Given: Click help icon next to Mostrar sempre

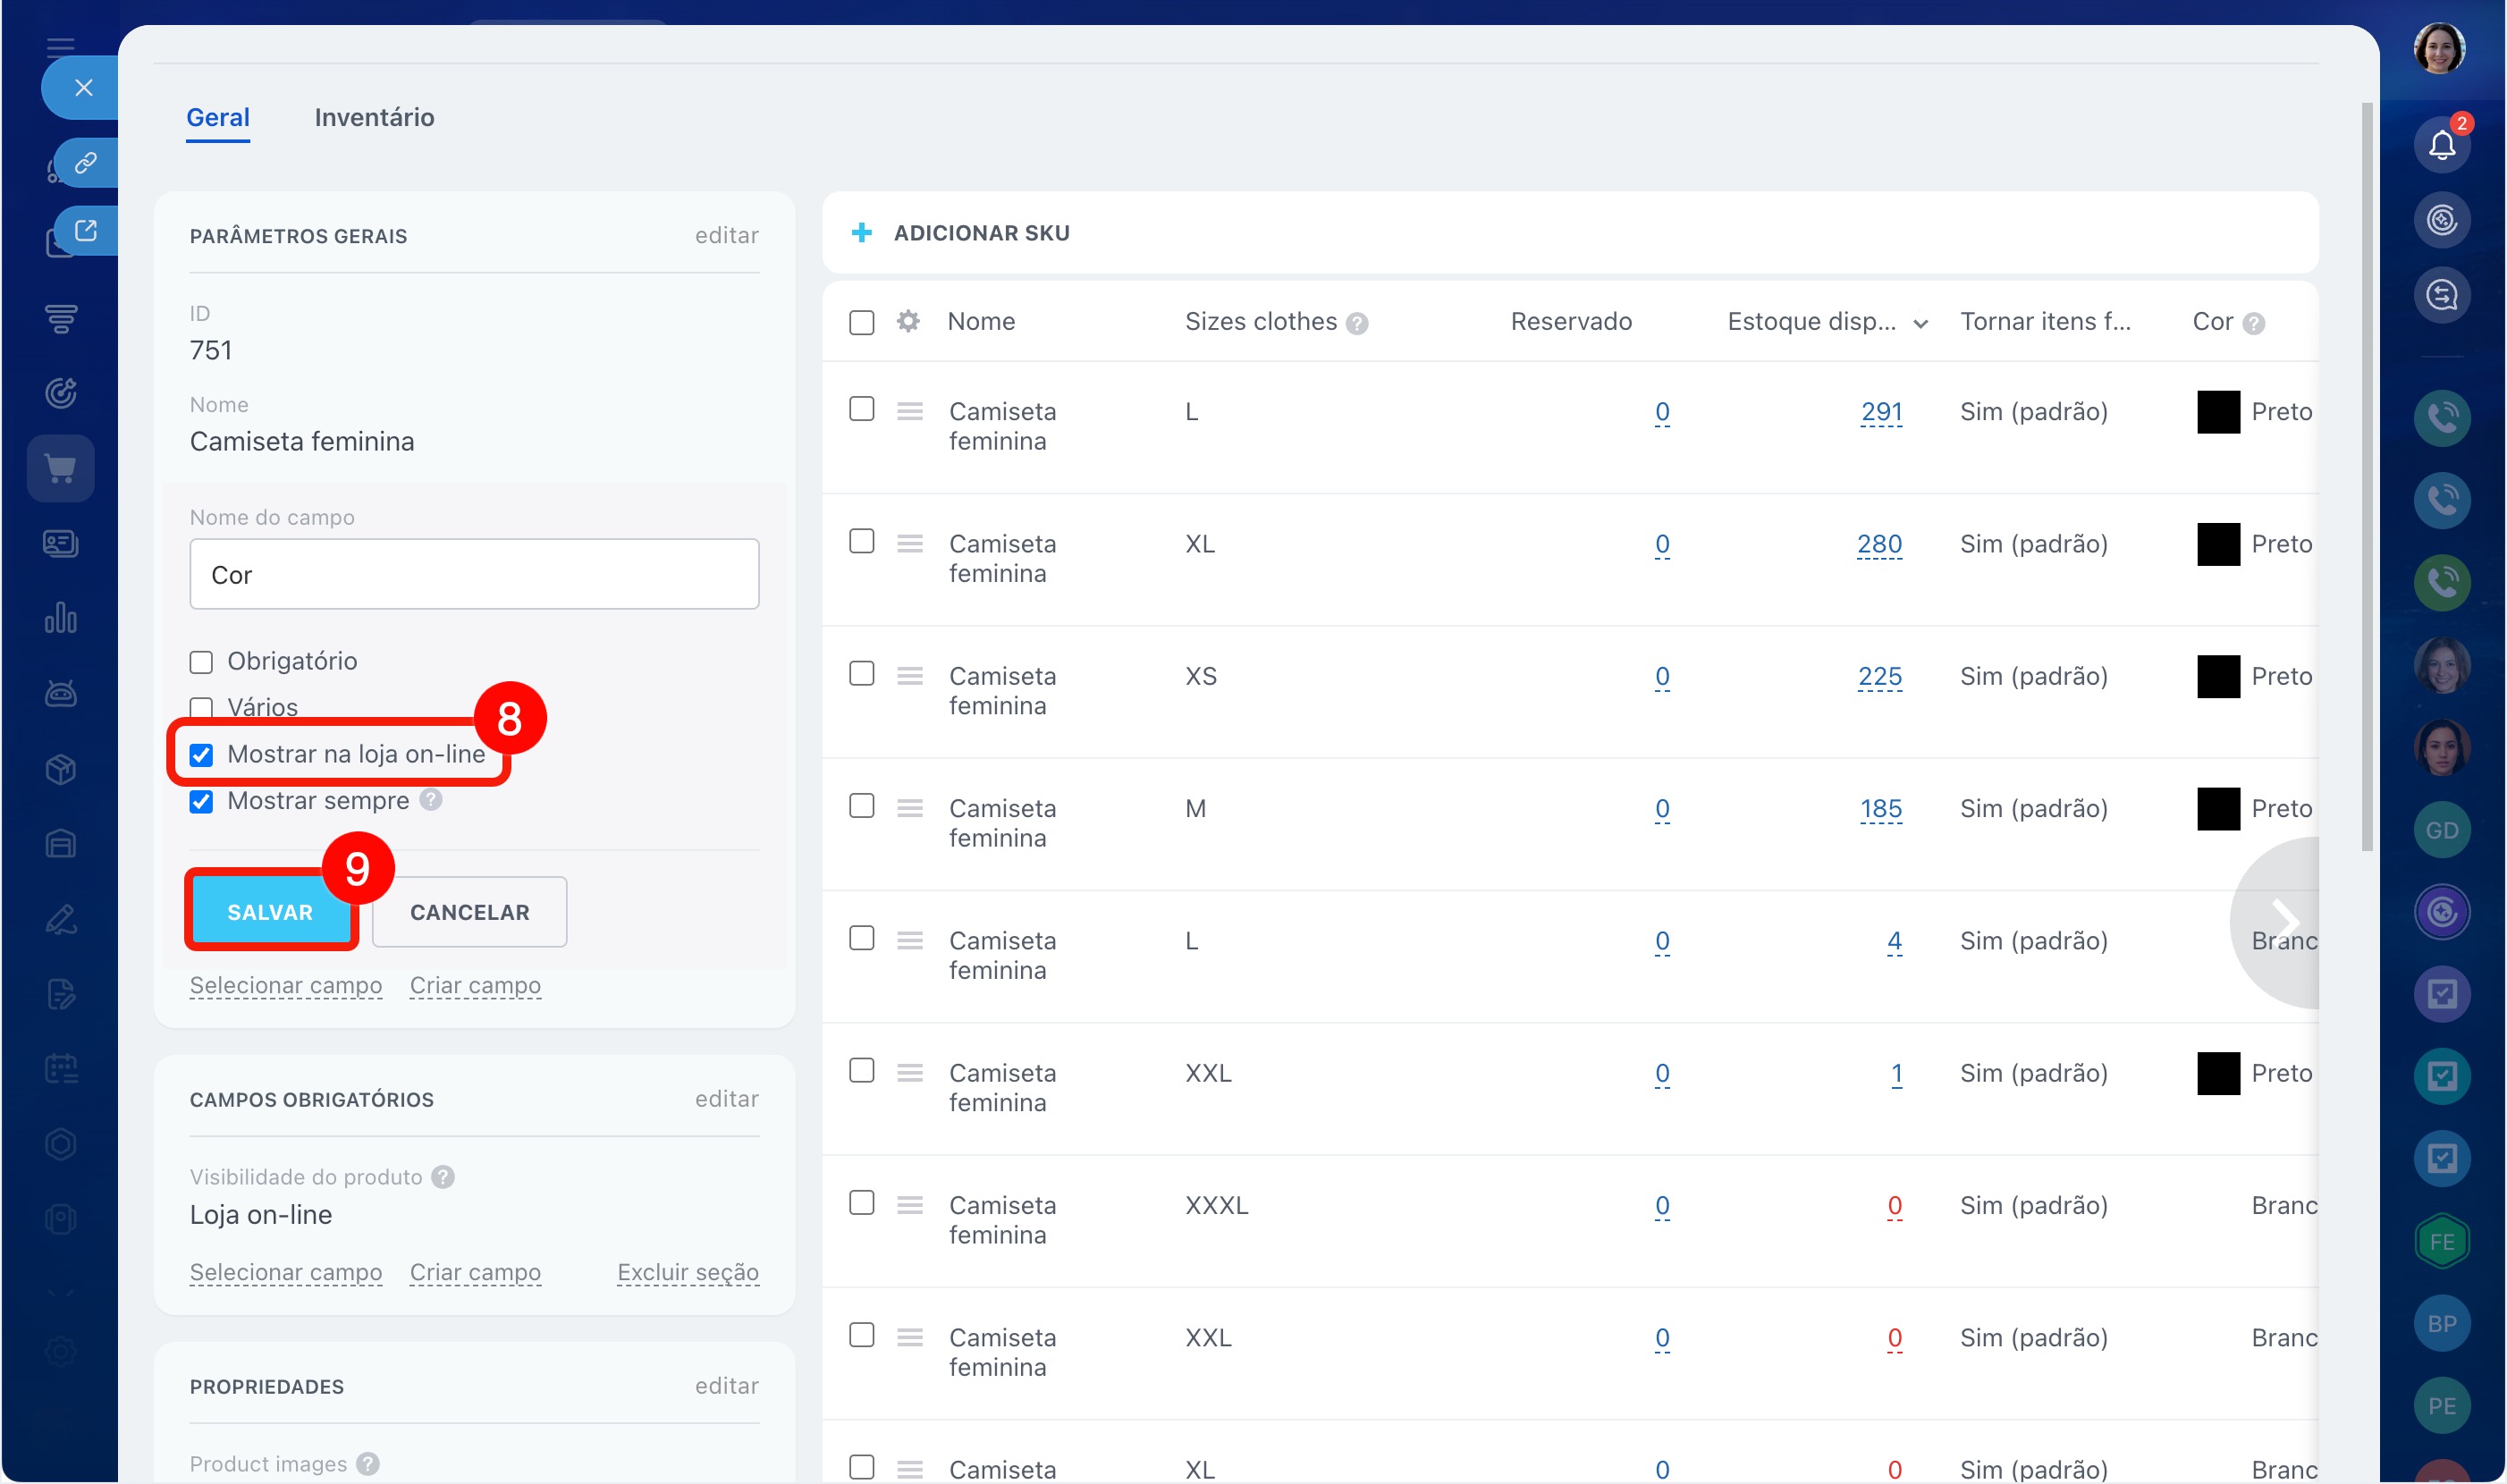Looking at the screenshot, I should point(431,800).
